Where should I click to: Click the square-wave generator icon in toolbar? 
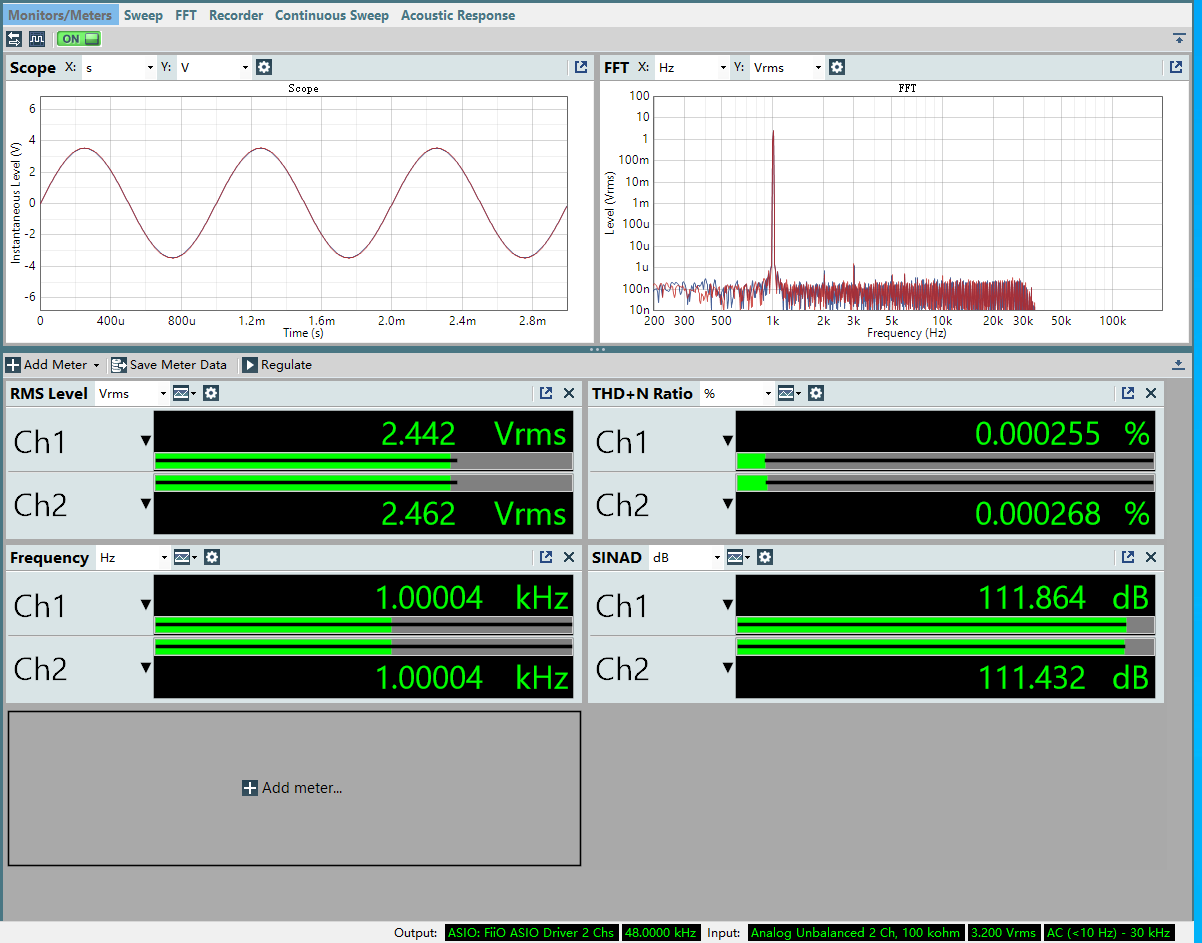(x=37, y=39)
